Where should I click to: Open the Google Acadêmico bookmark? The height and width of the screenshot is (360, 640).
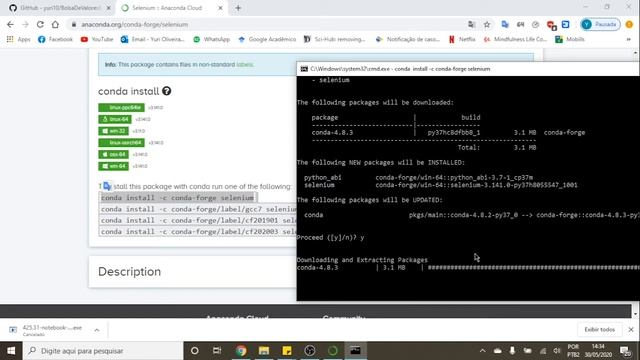click(x=267, y=39)
